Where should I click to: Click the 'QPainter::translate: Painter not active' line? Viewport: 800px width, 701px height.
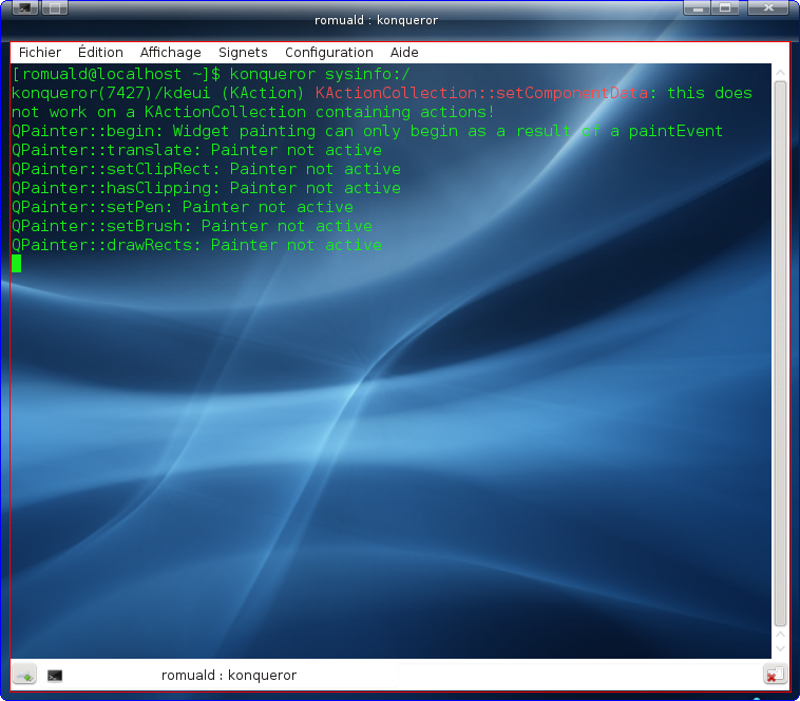click(x=197, y=151)
